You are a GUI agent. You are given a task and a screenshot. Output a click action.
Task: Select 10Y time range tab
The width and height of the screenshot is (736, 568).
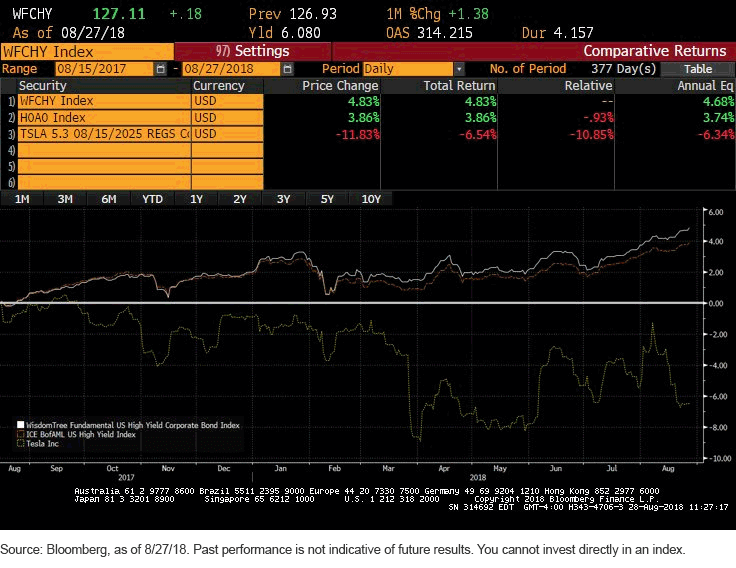coord(371,199)
